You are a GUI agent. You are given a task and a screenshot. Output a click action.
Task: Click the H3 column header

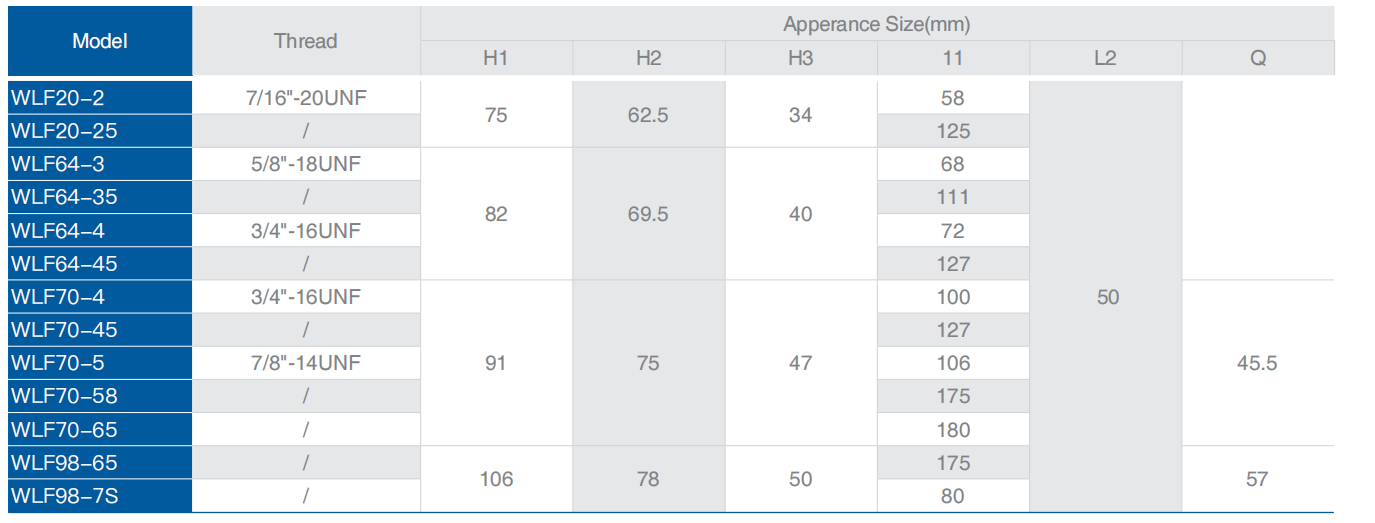800,58
